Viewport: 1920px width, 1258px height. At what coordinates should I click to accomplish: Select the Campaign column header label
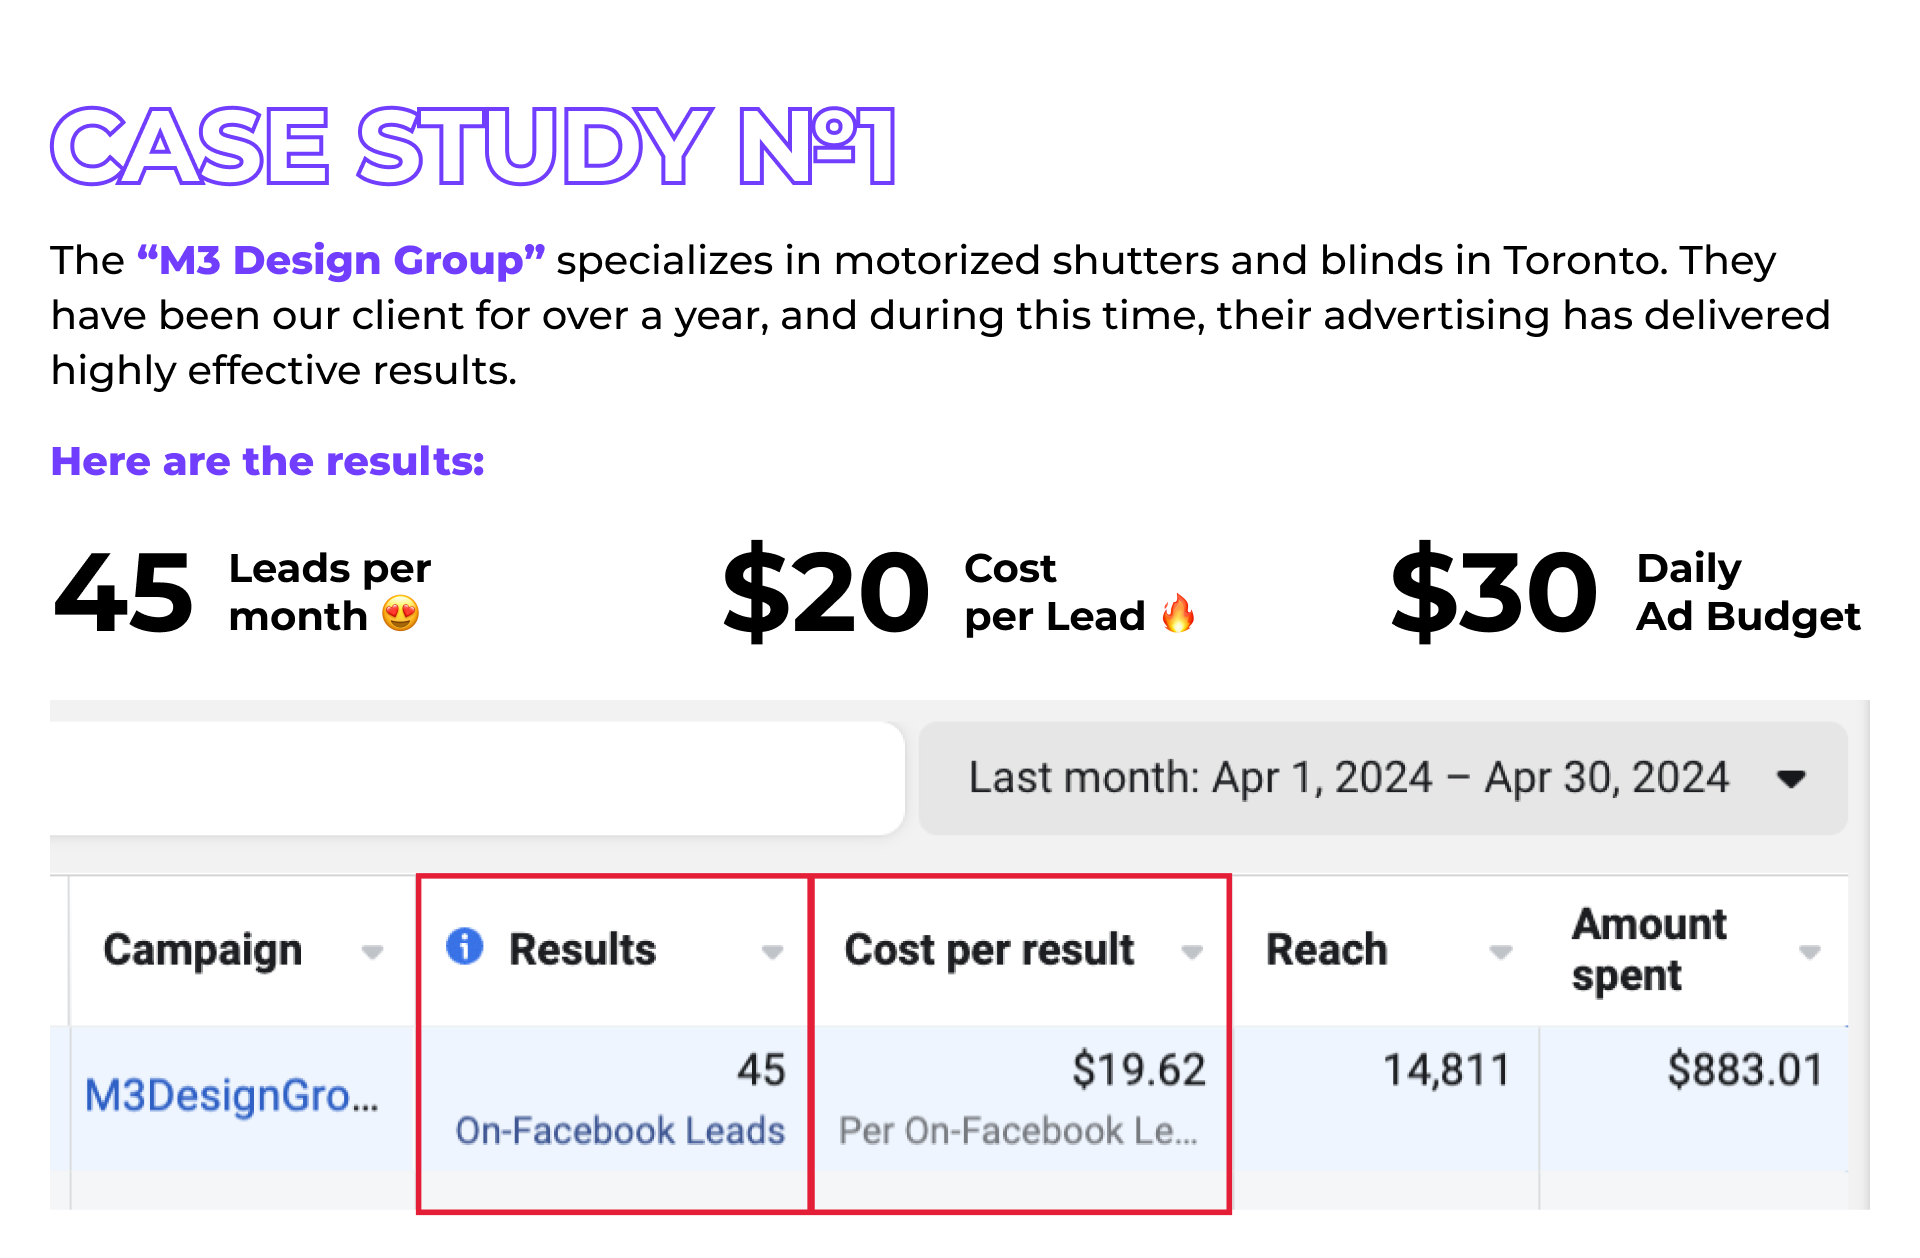[x=202, y=950]
